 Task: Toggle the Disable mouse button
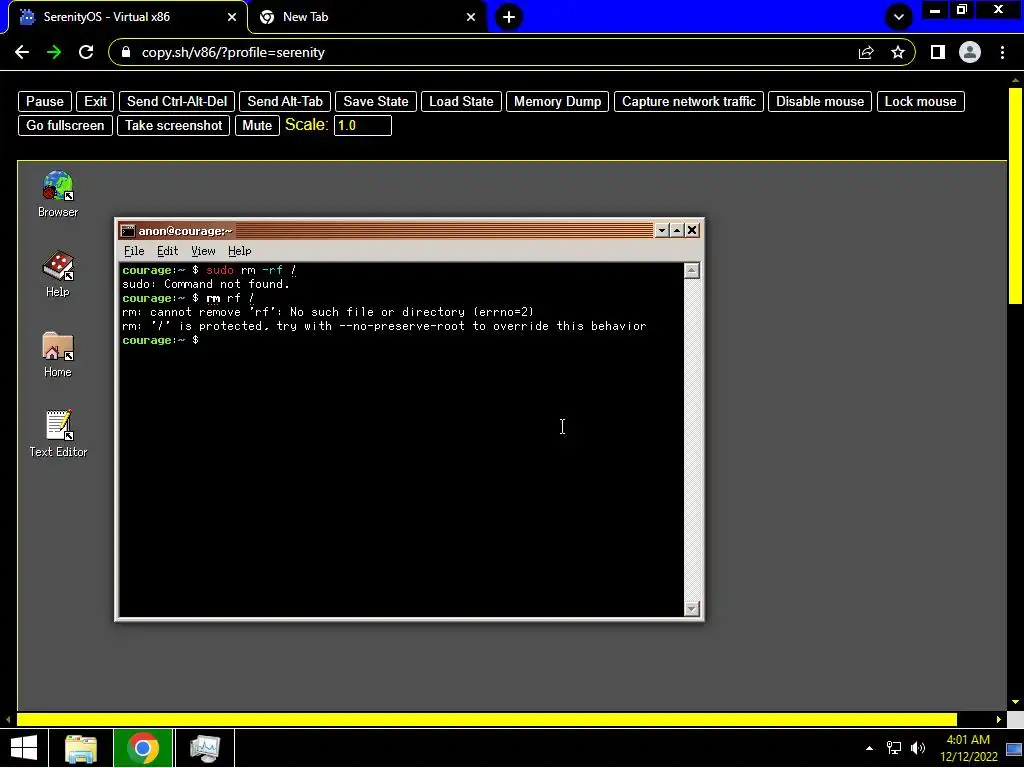click(820, 101)
